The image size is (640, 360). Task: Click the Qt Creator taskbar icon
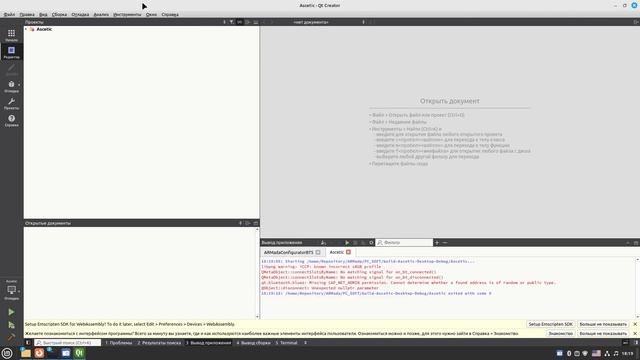click(x=79, y=353)
